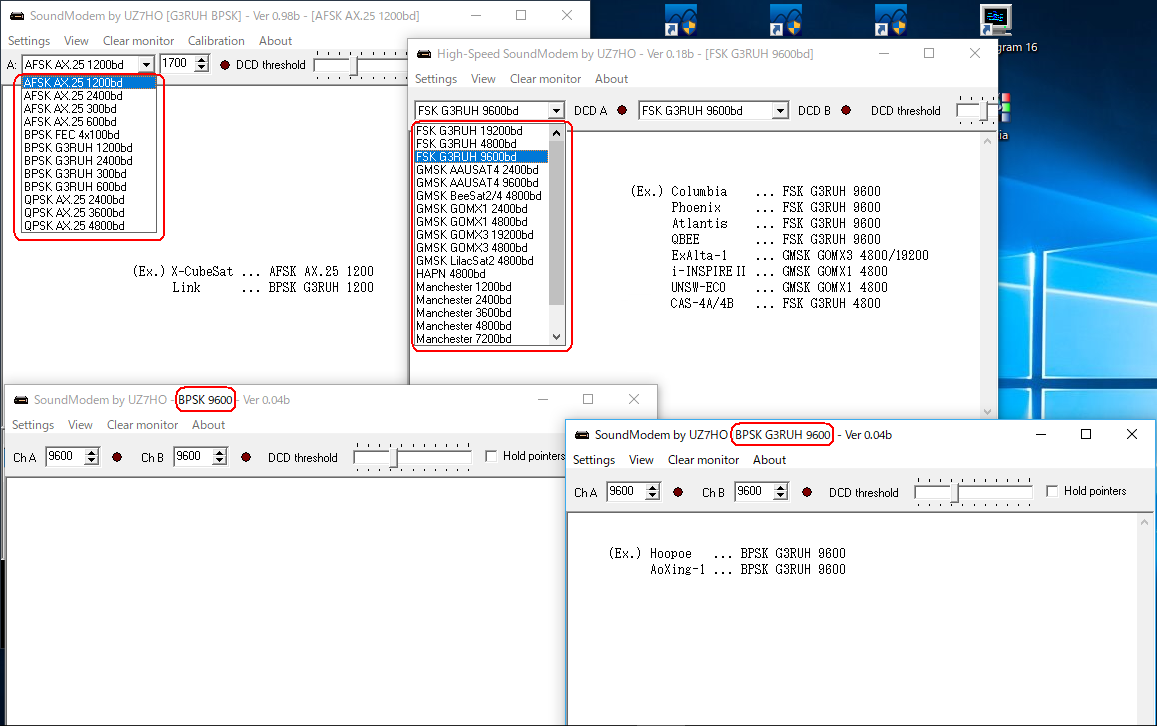1157x726 pixels.
Task: Click the Ch A 9600 field in the BPSK G3RUH 9600 window
Action: click(626, 491)
